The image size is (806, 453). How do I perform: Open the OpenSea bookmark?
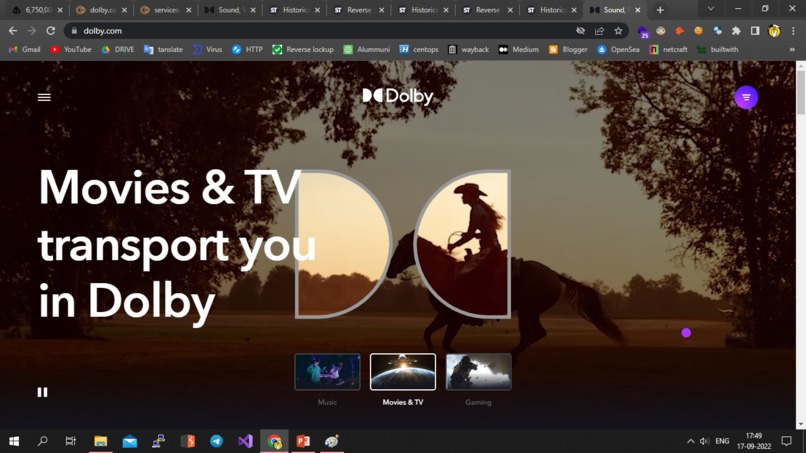tap(618, 49)
